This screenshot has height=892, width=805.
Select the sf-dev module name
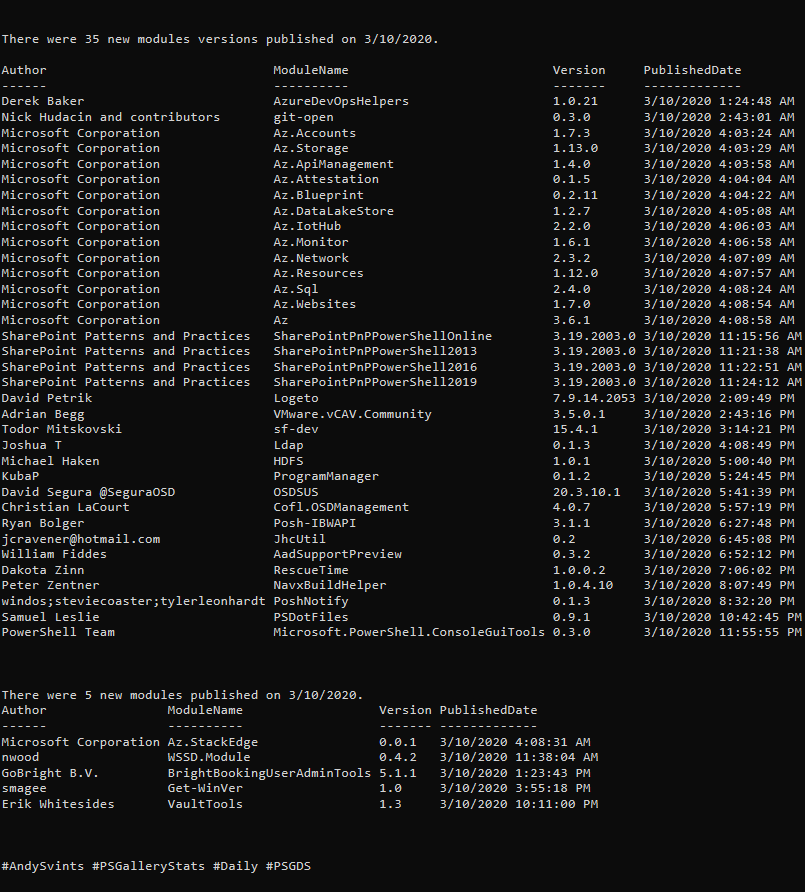tap(296, 430)
